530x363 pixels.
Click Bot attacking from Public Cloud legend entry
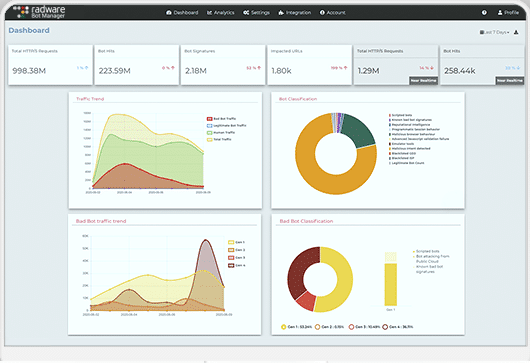(431, 259)
